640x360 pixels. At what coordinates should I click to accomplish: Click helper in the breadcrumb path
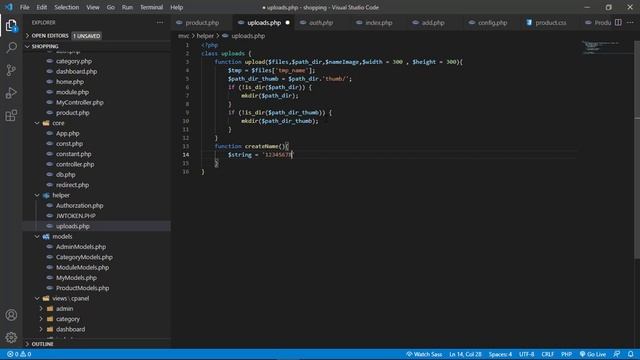(205, 36)
